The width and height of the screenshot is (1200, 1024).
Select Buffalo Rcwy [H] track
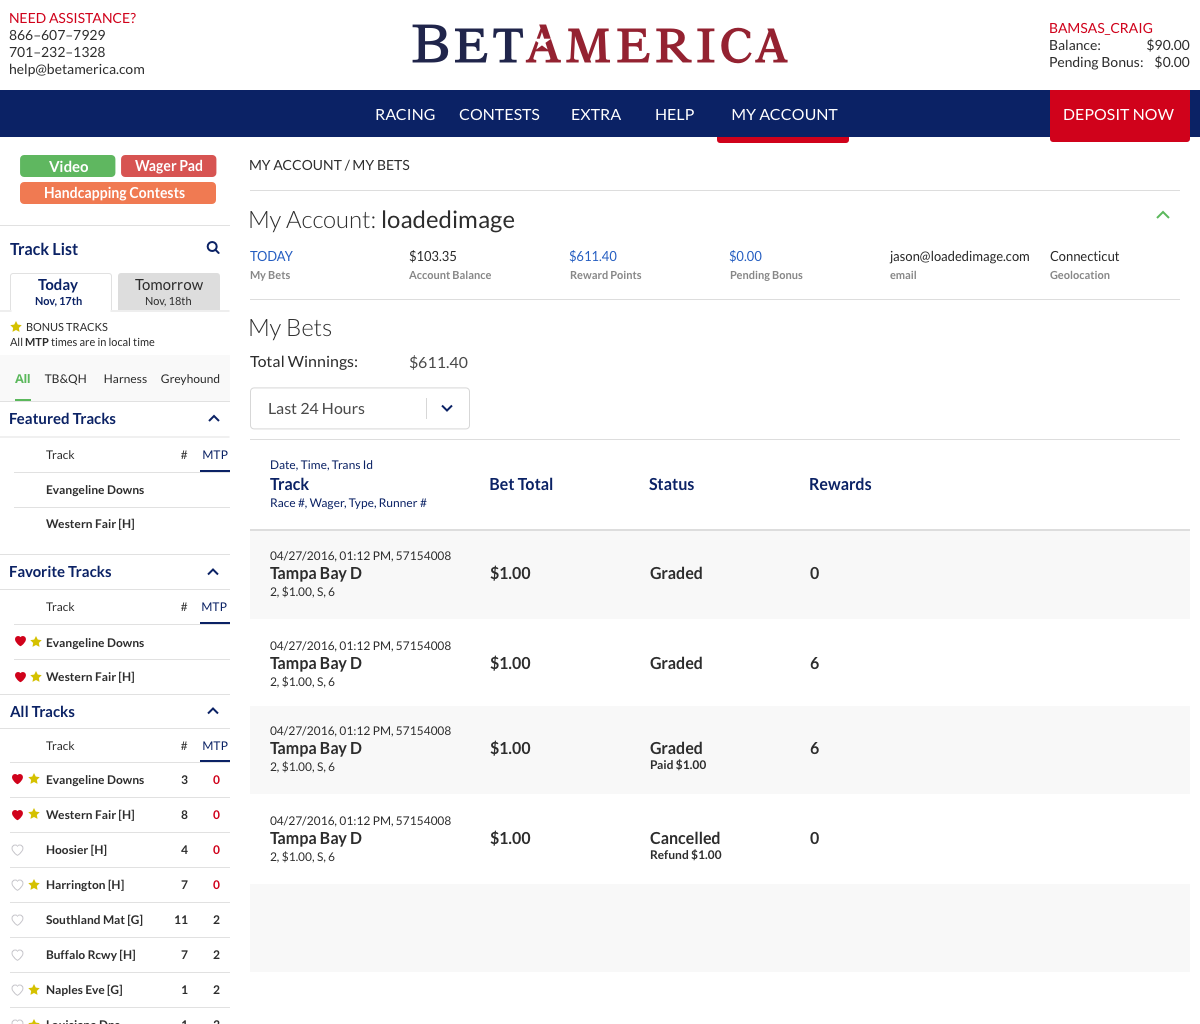pos(90,955)
